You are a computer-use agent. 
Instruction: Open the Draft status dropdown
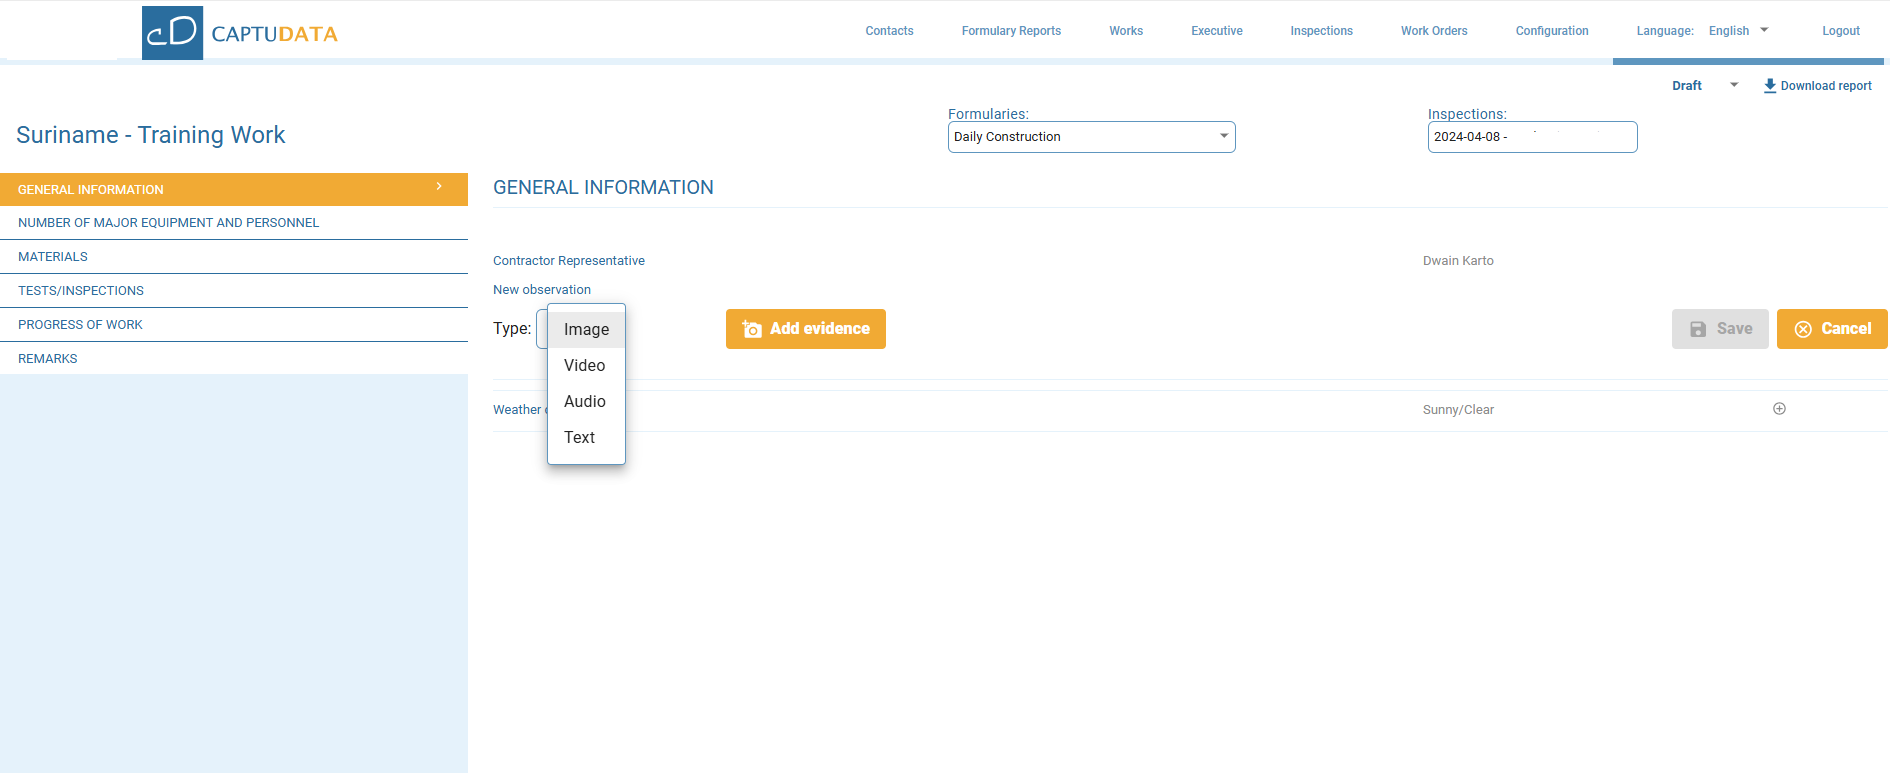click(x=1733, y=86)
